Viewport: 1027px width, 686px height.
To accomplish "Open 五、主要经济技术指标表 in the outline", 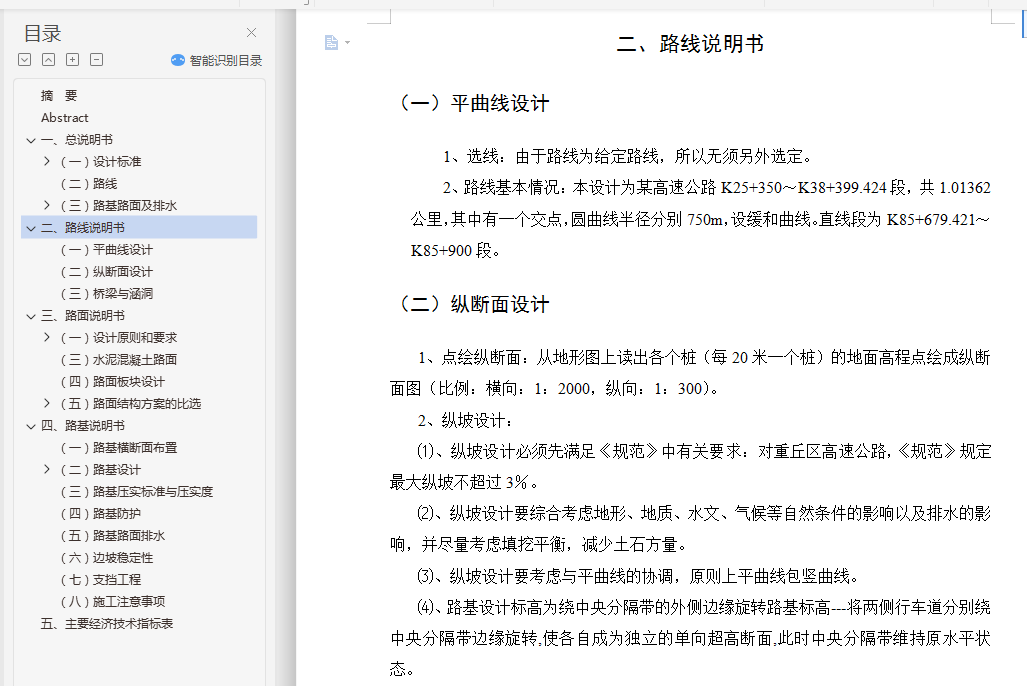I will [x=107, y=624].
